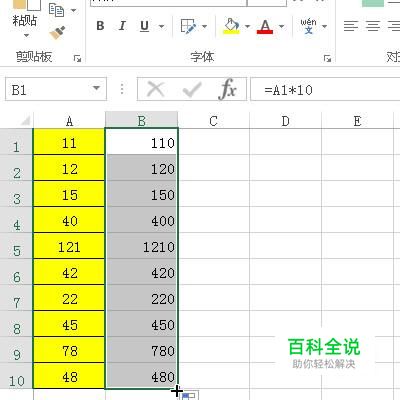Click formula bar with =A1*10
Image resolution: width=400 pixels, height=400 pixels.
click(x=325, y=89)
